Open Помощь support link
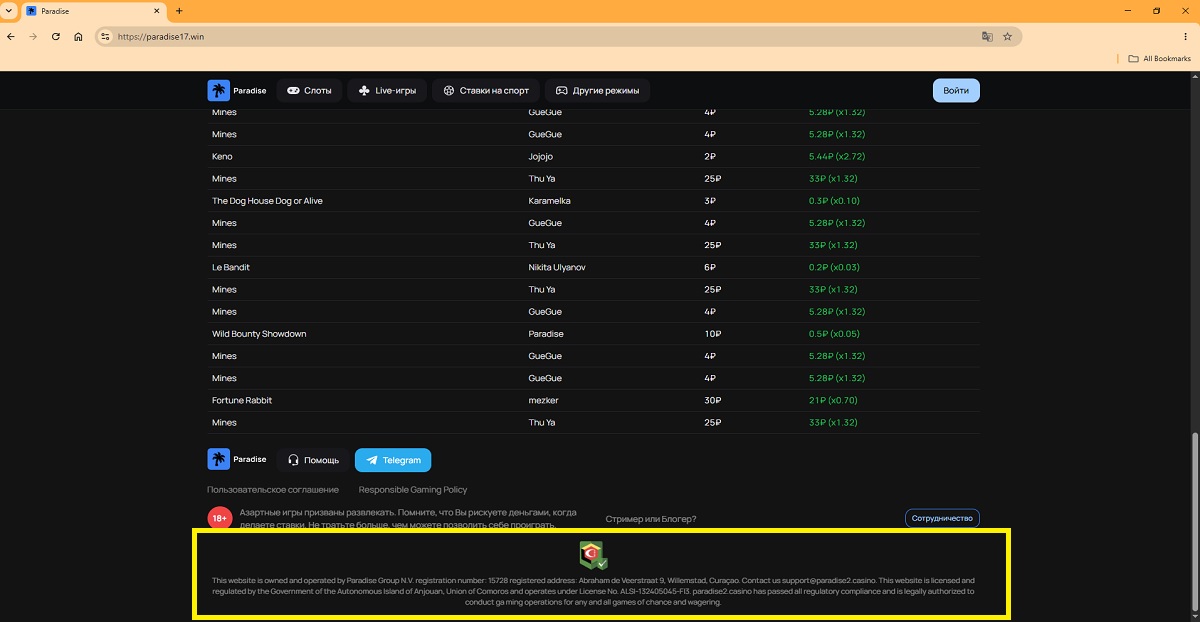Image resolution: width=1200 pixels, height=622 pixels. pos(313,460)
